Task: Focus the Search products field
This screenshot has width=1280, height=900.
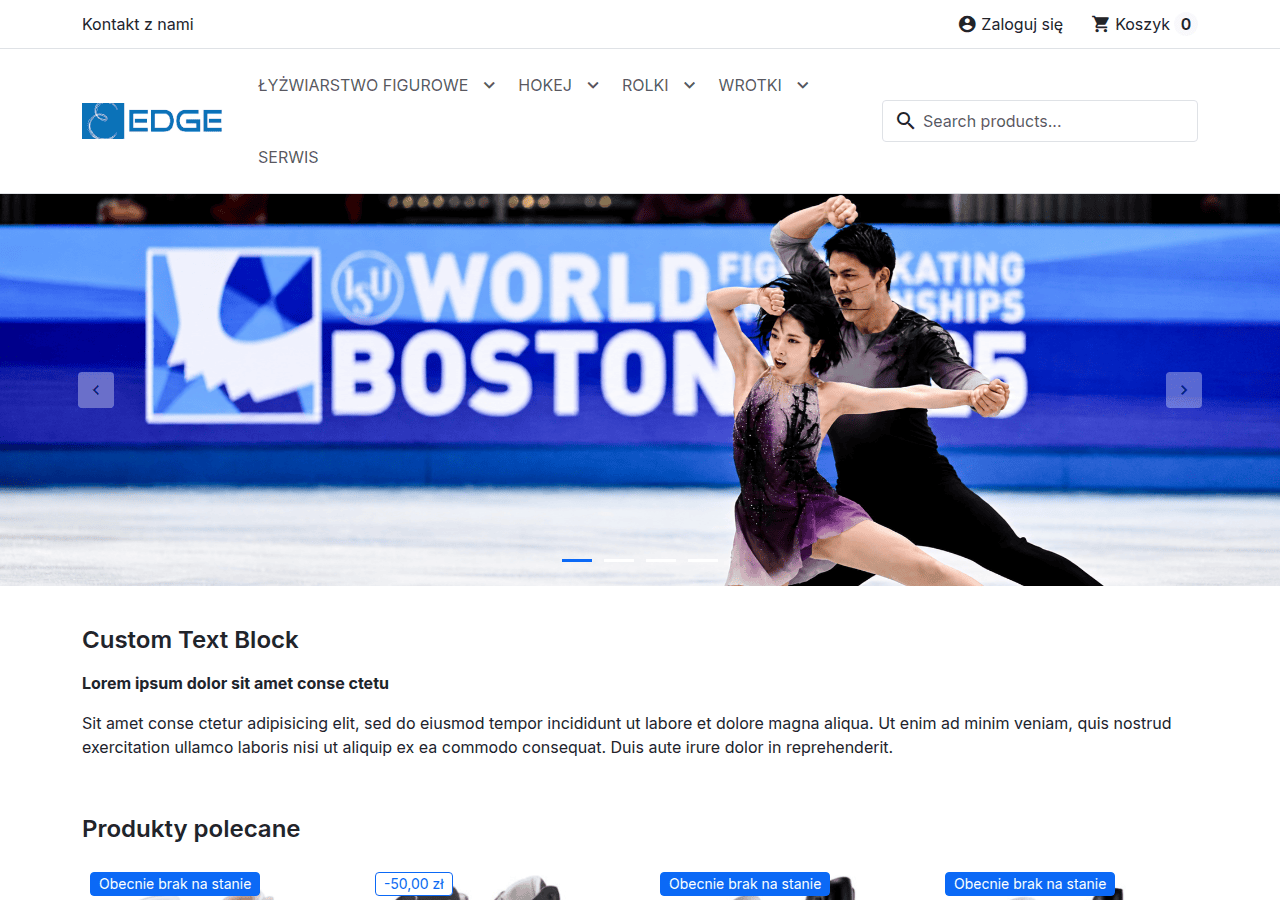Action: pos(1040,121)
